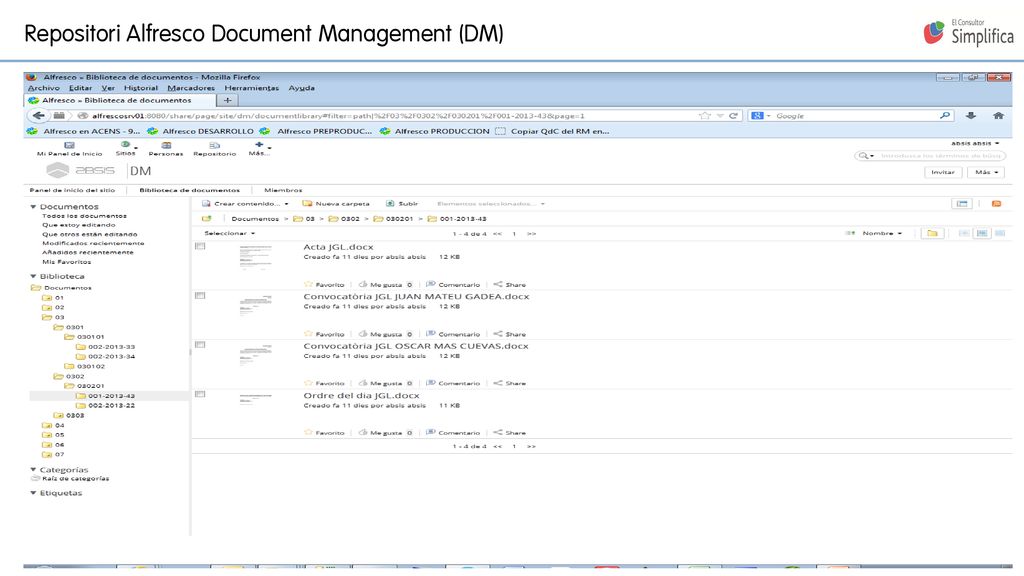Screen dimensions: 1024x576
Task: Select folder 002-2013-22 in the Biblioteca tree
Action: 111,406
